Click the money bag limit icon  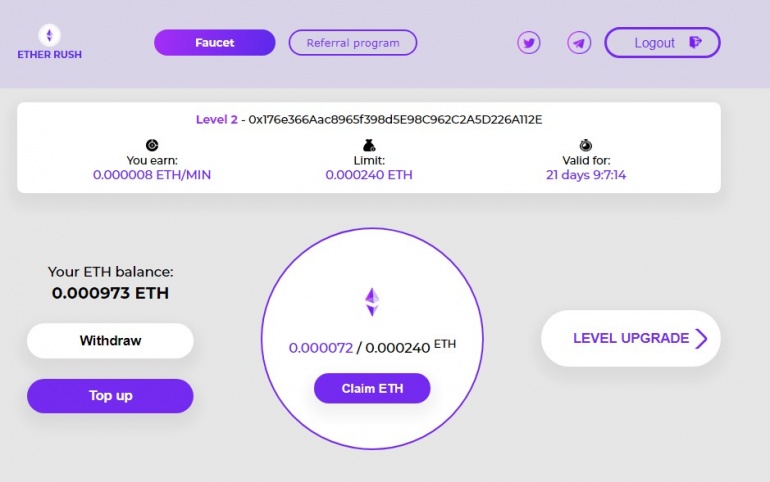[x=369, y=145]
